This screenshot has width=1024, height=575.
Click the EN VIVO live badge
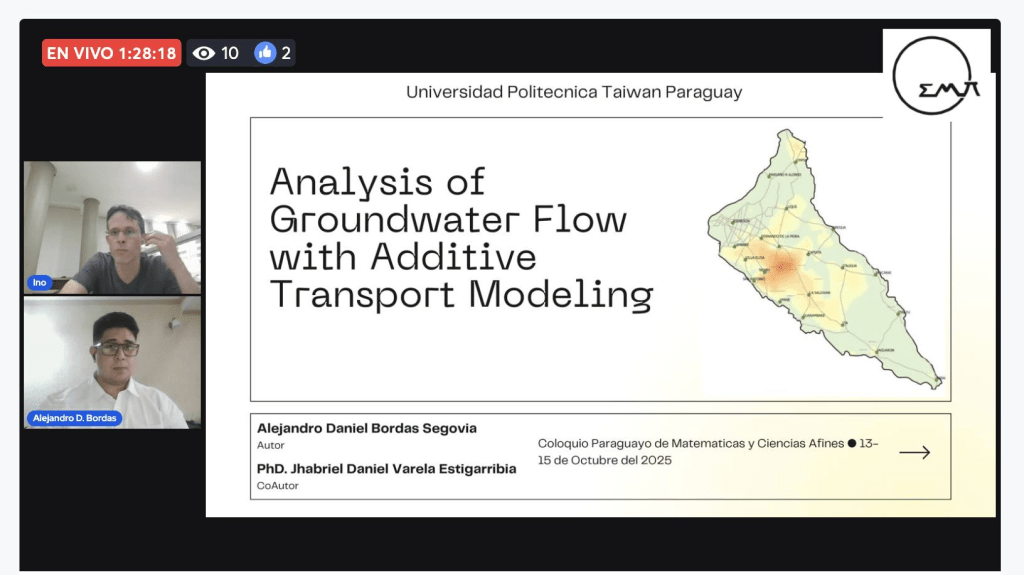pos(111,53)
